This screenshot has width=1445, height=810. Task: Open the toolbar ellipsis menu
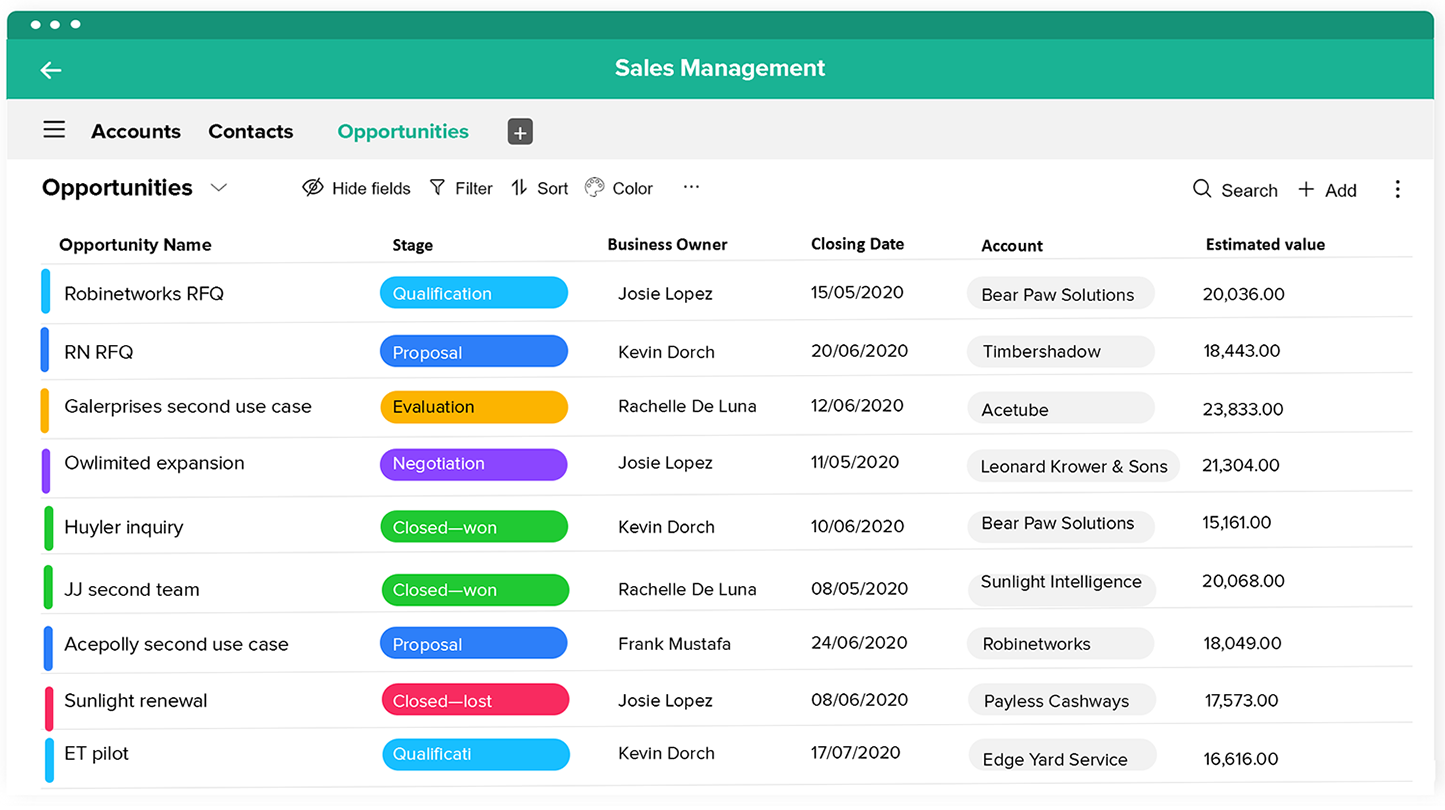691,187
